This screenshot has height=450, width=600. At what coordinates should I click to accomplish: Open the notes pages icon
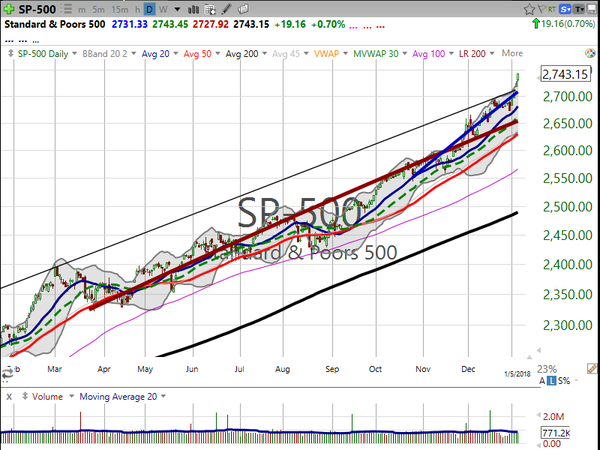click(x=243, y=9)
